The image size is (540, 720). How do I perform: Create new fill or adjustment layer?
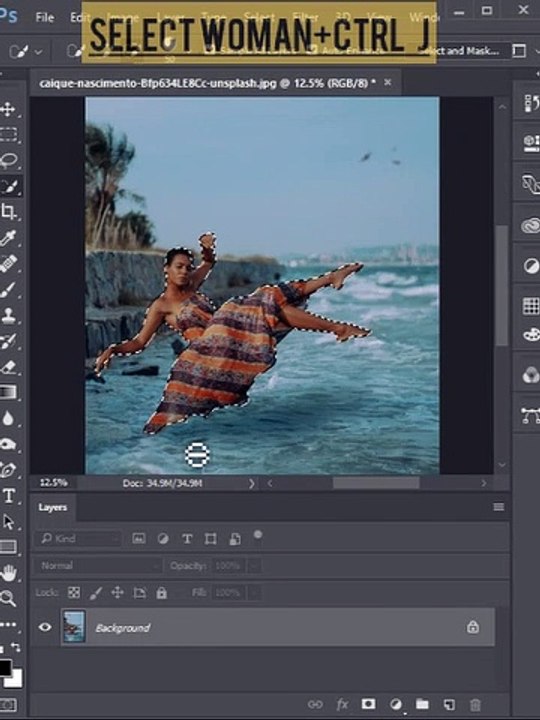coord(395,704)
